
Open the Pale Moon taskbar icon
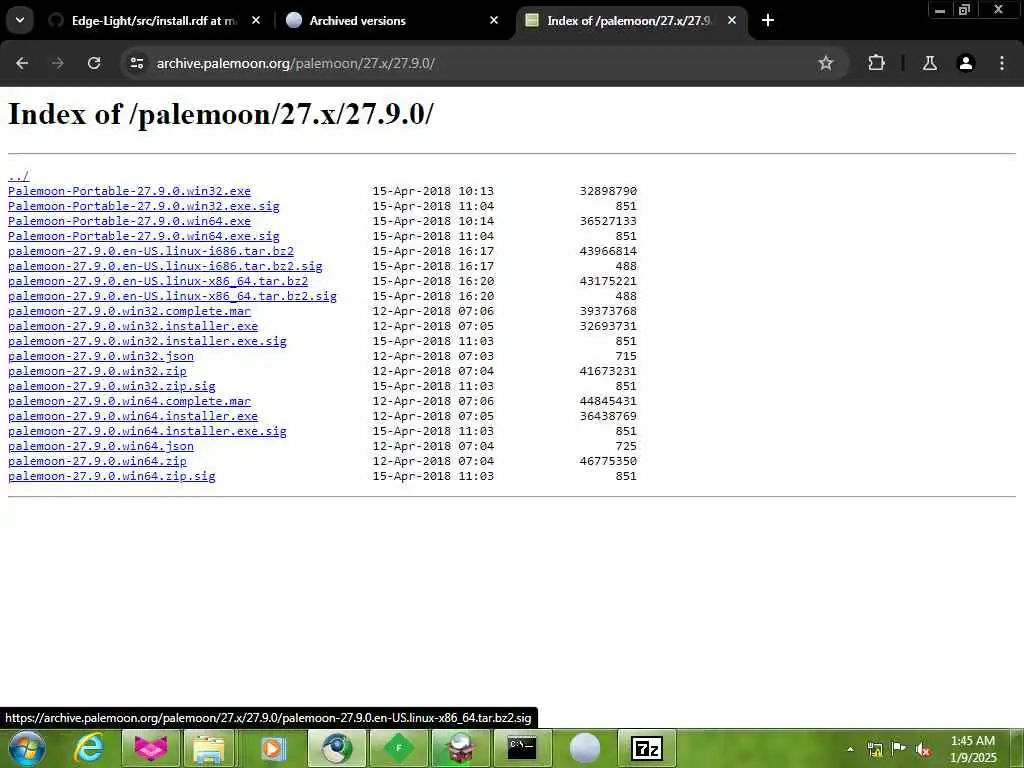(x=584, y=748)
